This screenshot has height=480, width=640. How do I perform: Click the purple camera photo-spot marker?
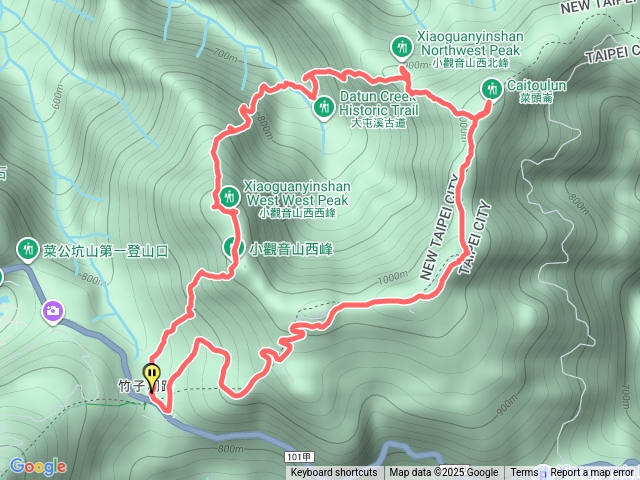point(53,312)
